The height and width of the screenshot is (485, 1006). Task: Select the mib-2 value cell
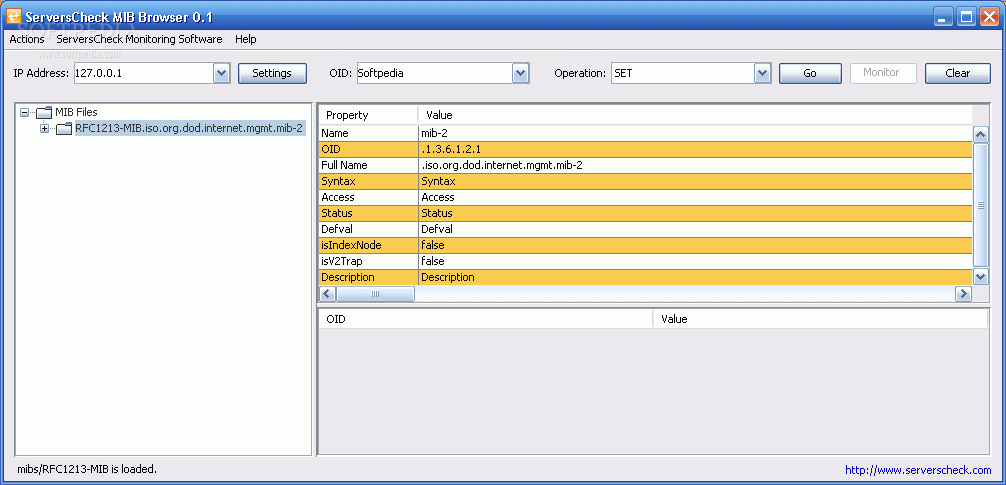695,133
